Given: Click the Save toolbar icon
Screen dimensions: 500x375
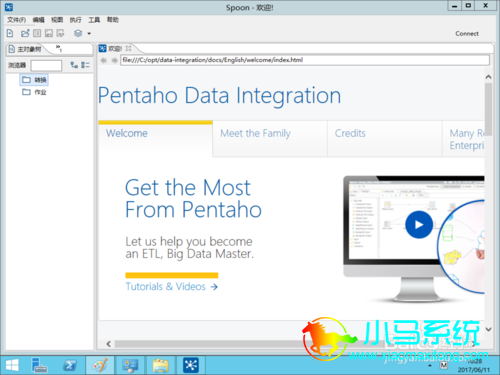Looking at the screenshot, I should (x=49, y=33).
